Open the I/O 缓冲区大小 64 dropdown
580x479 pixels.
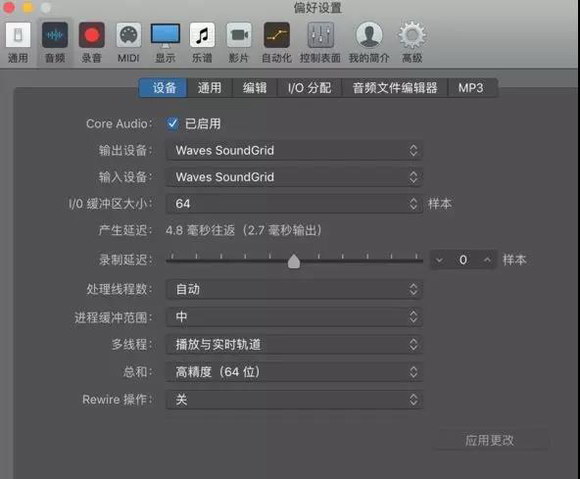(294, 204)
